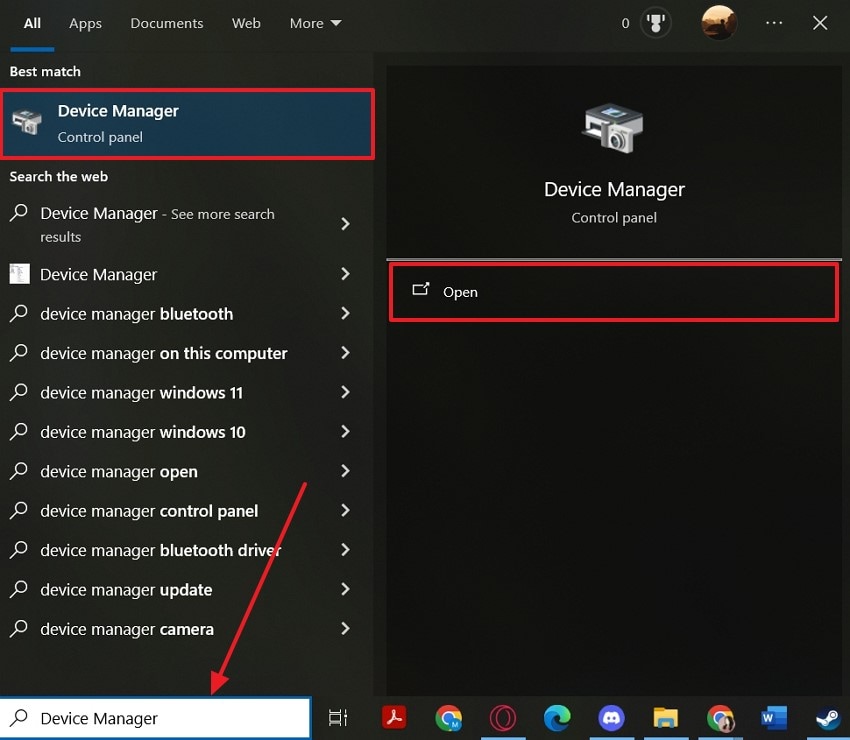
Task: Open the More filters dropdown
Action: tap(315, 23)
